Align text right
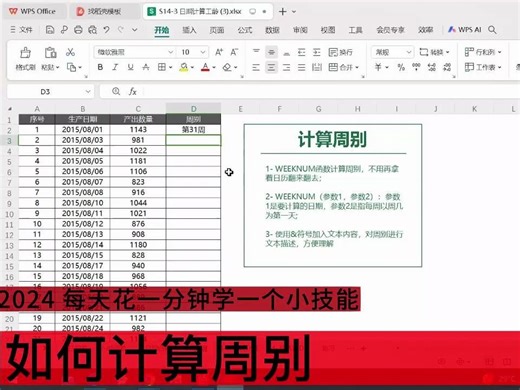Image resolution: width=520 pixels, height=390 pixels. (x=286, y=68)
